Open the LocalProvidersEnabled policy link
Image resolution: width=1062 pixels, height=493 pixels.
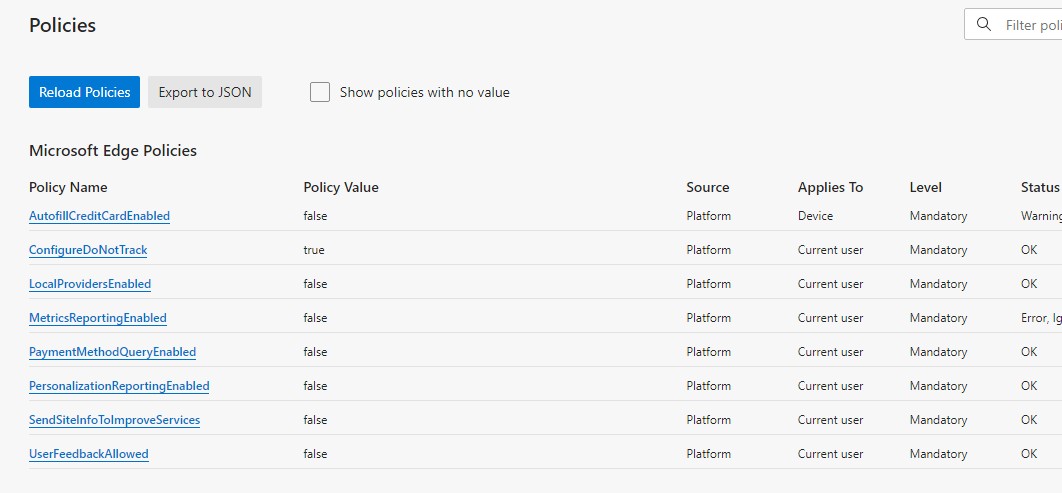pyautogui.click(x=90, y=284)
